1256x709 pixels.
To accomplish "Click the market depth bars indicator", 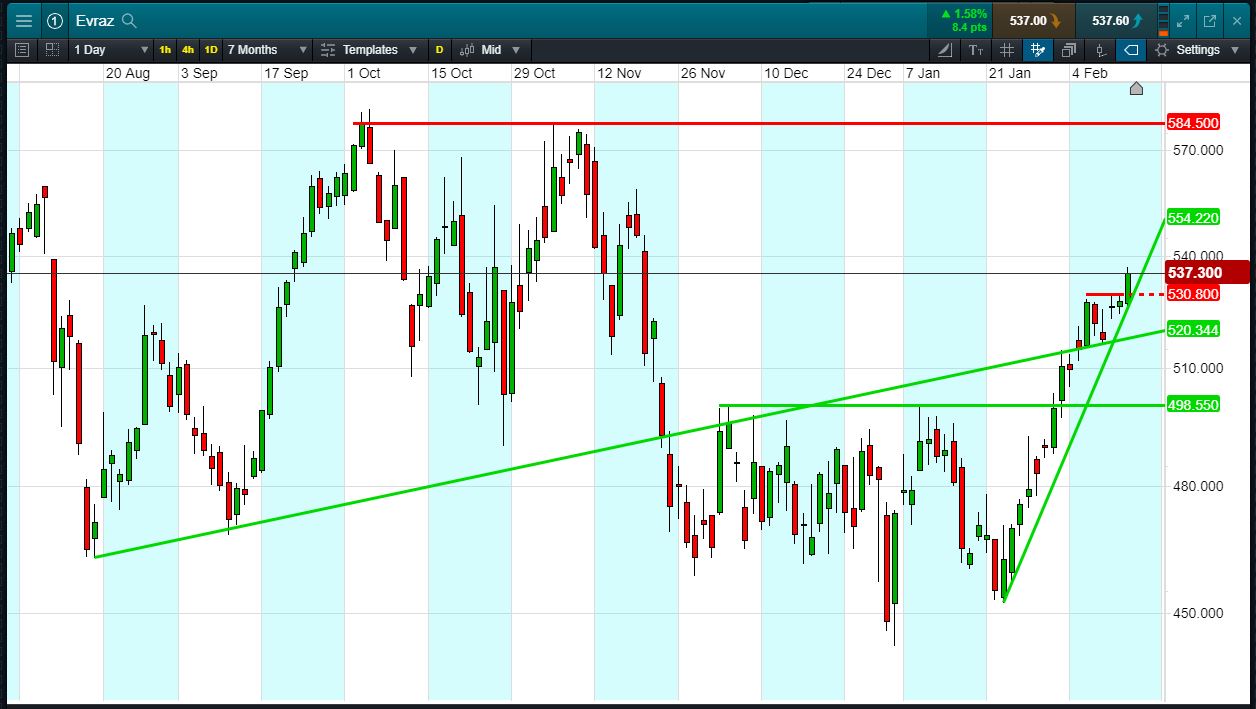I will coord(1163,20).
